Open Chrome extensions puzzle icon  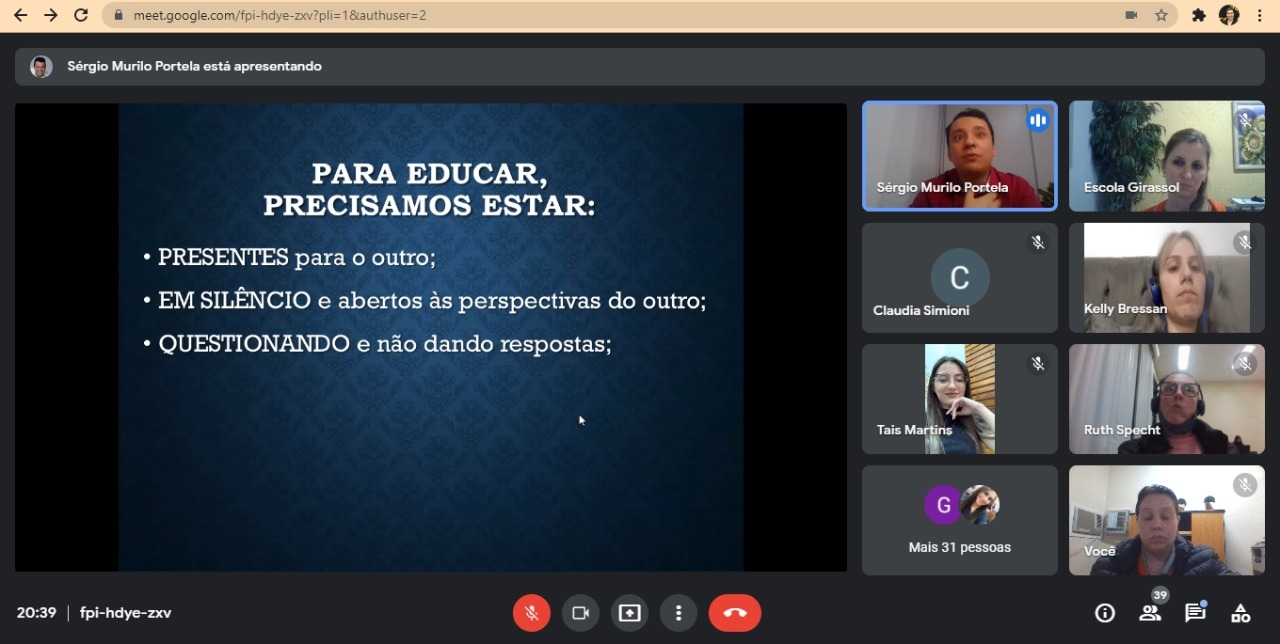coord(1199,15)
